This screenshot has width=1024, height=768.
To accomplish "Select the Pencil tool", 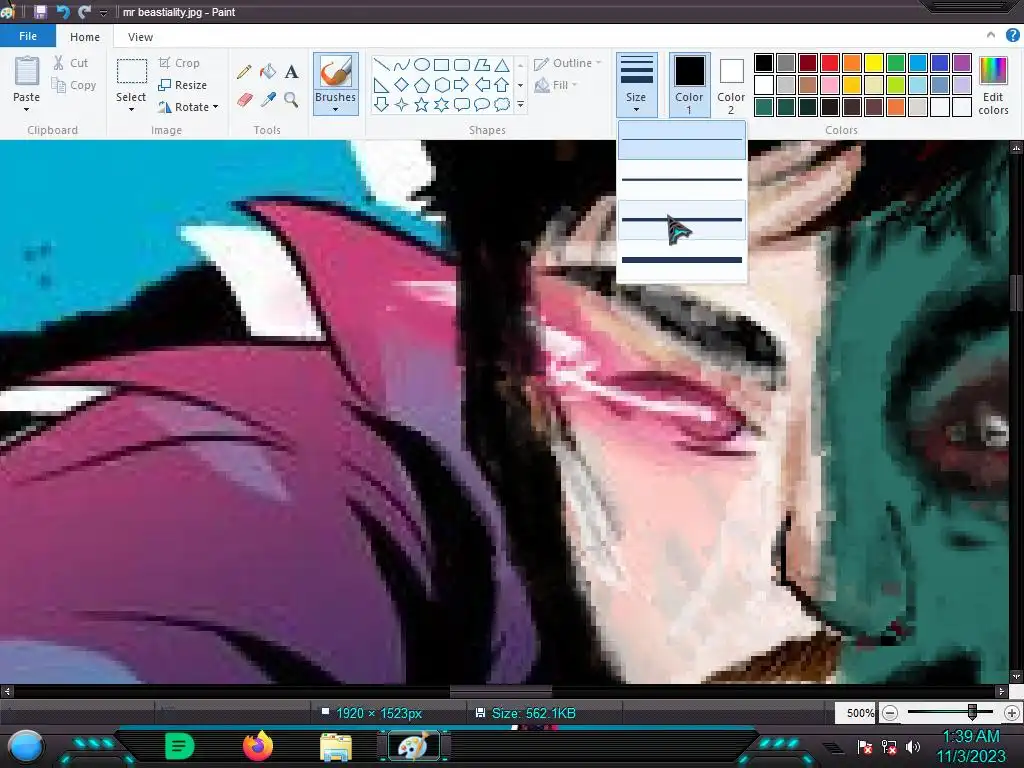I will coord(244,72).
